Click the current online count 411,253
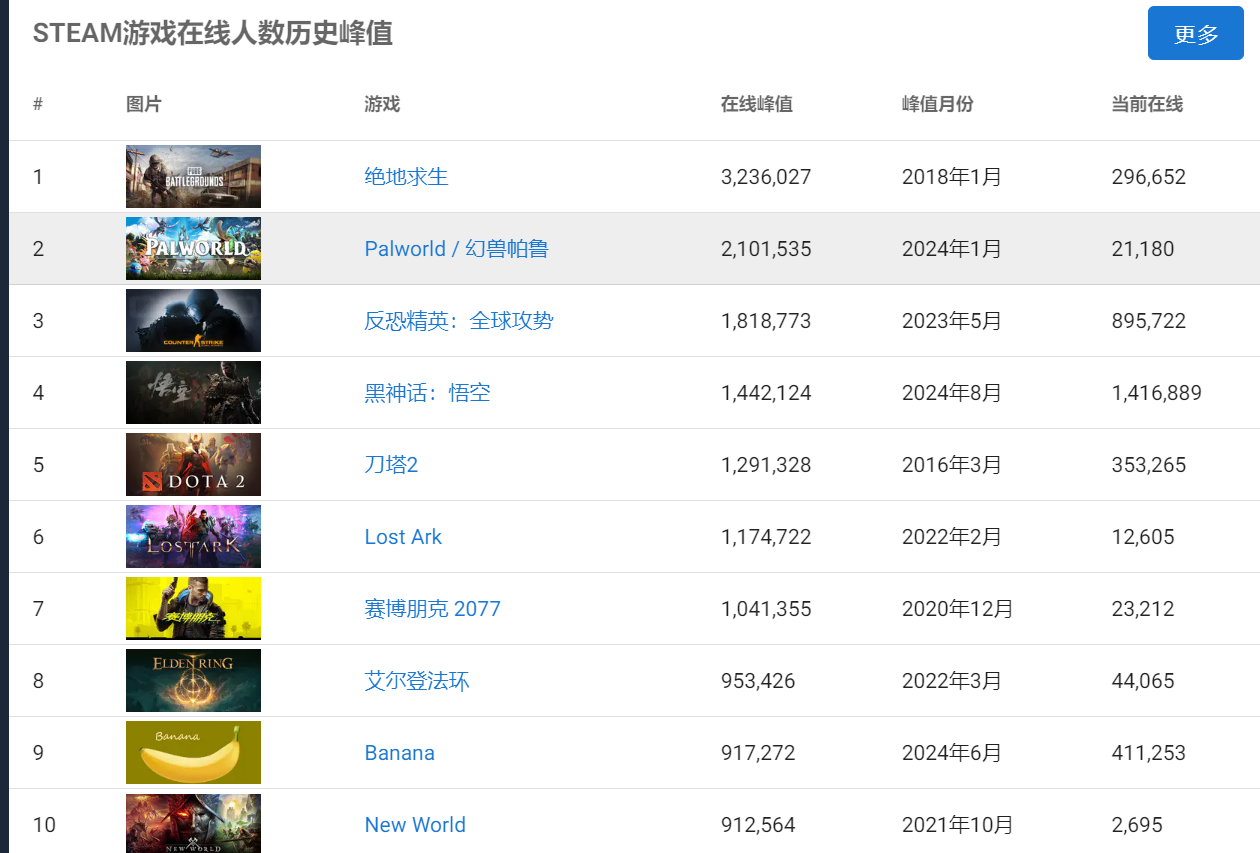This screenshot has width=1260, height=853. 1149,753
